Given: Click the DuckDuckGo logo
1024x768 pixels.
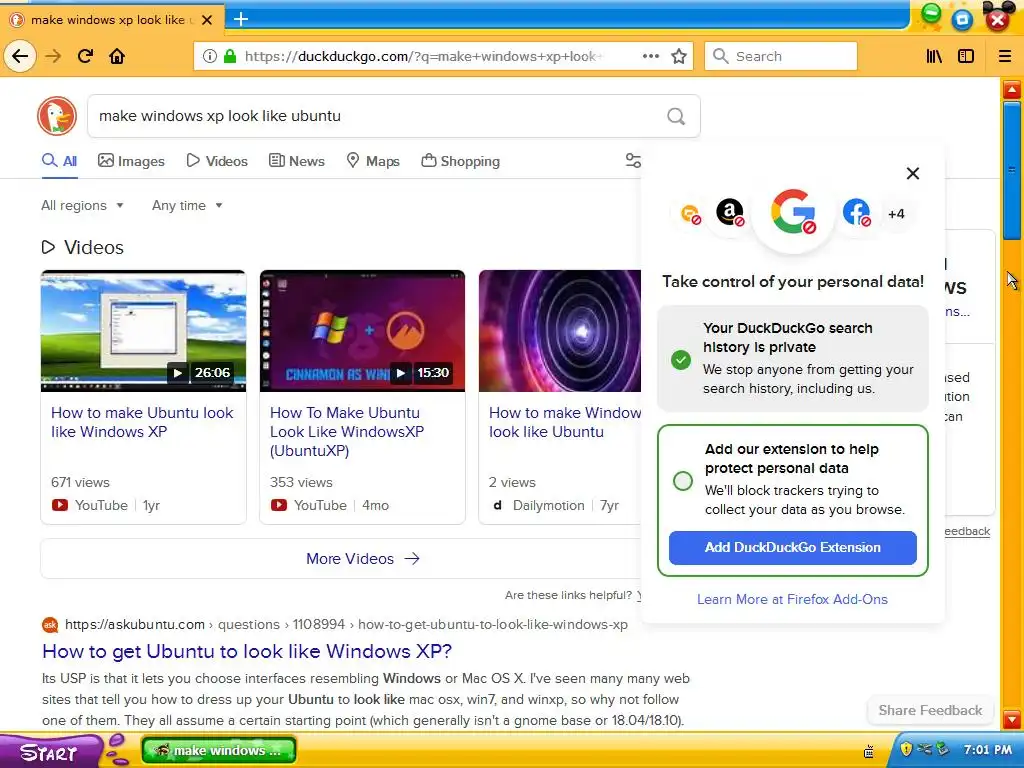Looking at the screenshot, I should (x=57, y=116).
